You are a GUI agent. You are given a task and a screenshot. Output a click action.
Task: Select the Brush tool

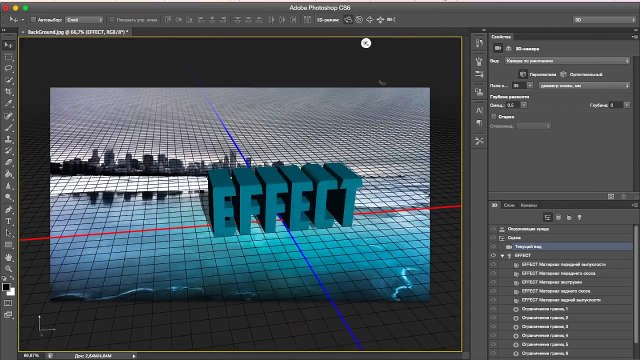(x=8, y=128)
